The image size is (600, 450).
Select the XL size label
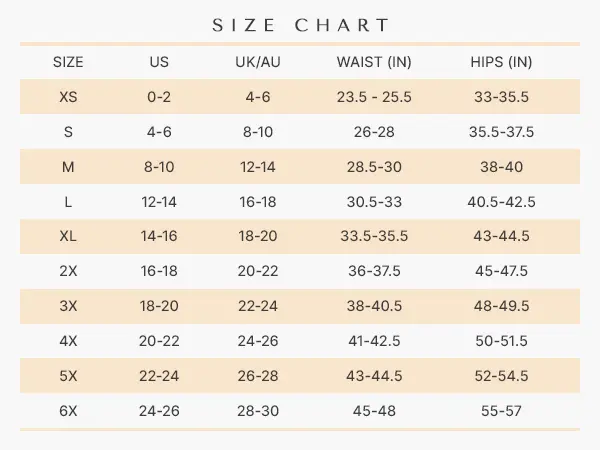(68, 237)
